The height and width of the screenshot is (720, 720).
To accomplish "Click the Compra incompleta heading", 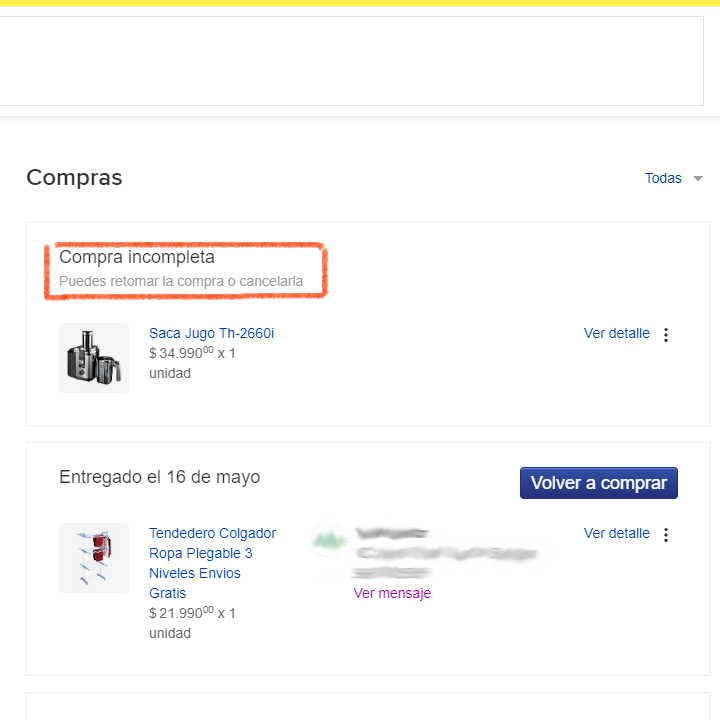I will 137,257.
